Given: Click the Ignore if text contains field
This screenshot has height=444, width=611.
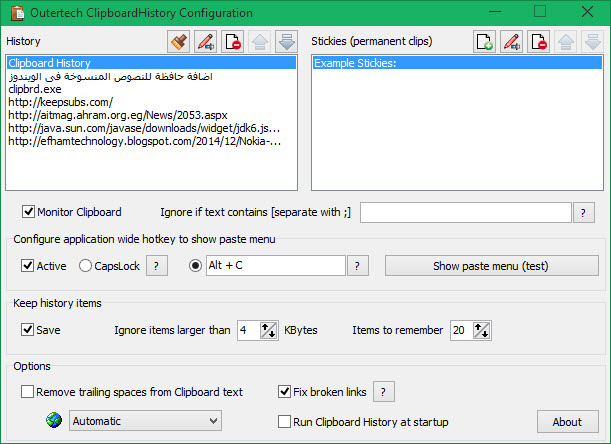Looking at the screenshot, I should pyautogui.click(x=466, y=213).
